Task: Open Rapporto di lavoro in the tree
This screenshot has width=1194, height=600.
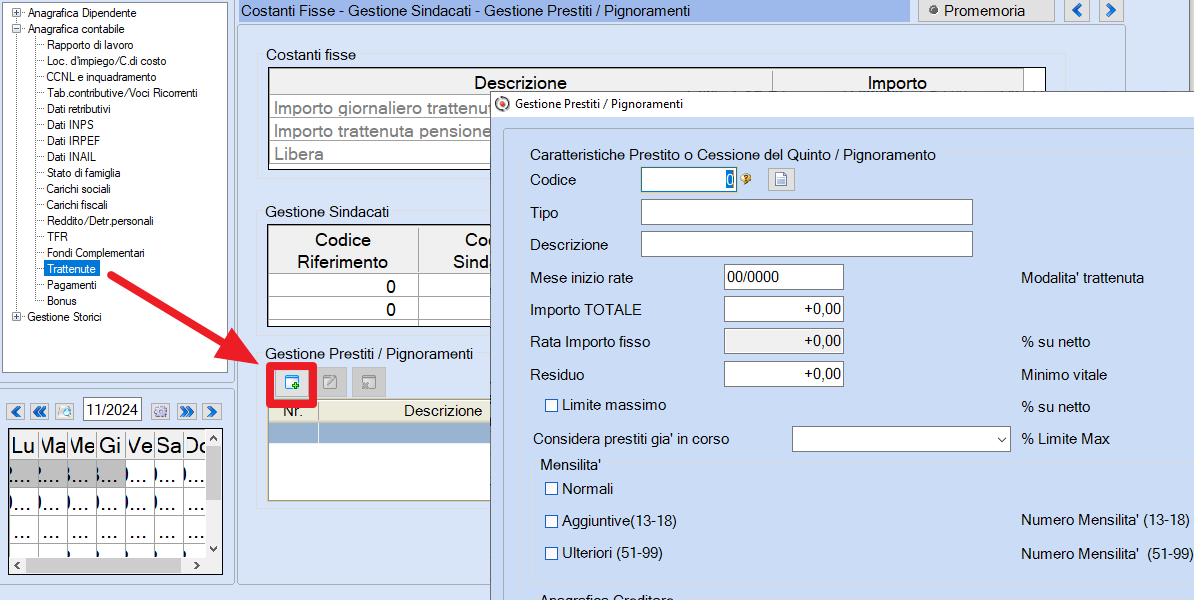Action: (90, 45)
